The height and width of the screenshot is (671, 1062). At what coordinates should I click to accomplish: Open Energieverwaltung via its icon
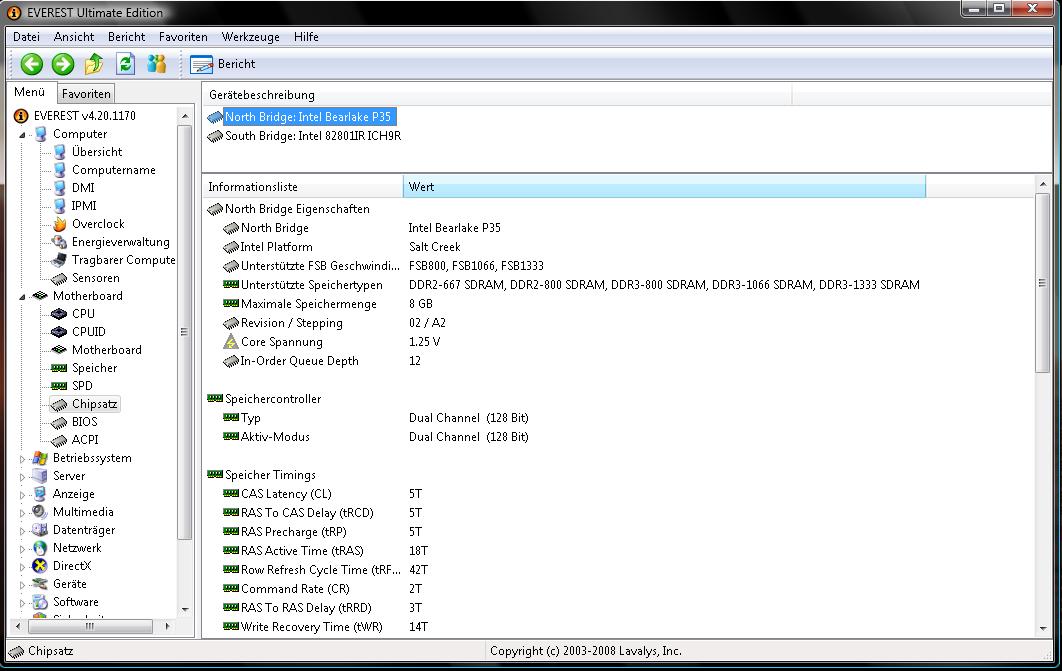click(60, 242)
